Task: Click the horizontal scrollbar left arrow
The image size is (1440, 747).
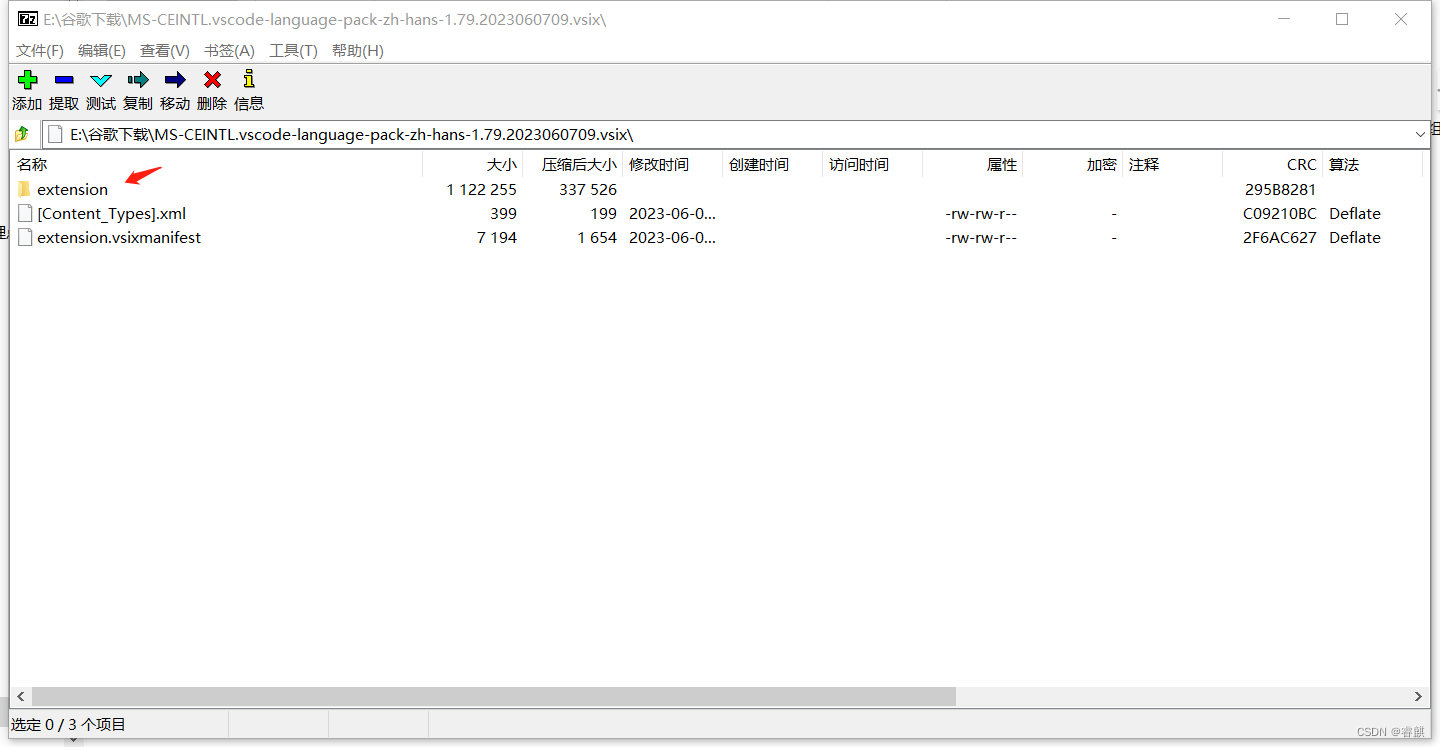Action: [x=21, y=696]
